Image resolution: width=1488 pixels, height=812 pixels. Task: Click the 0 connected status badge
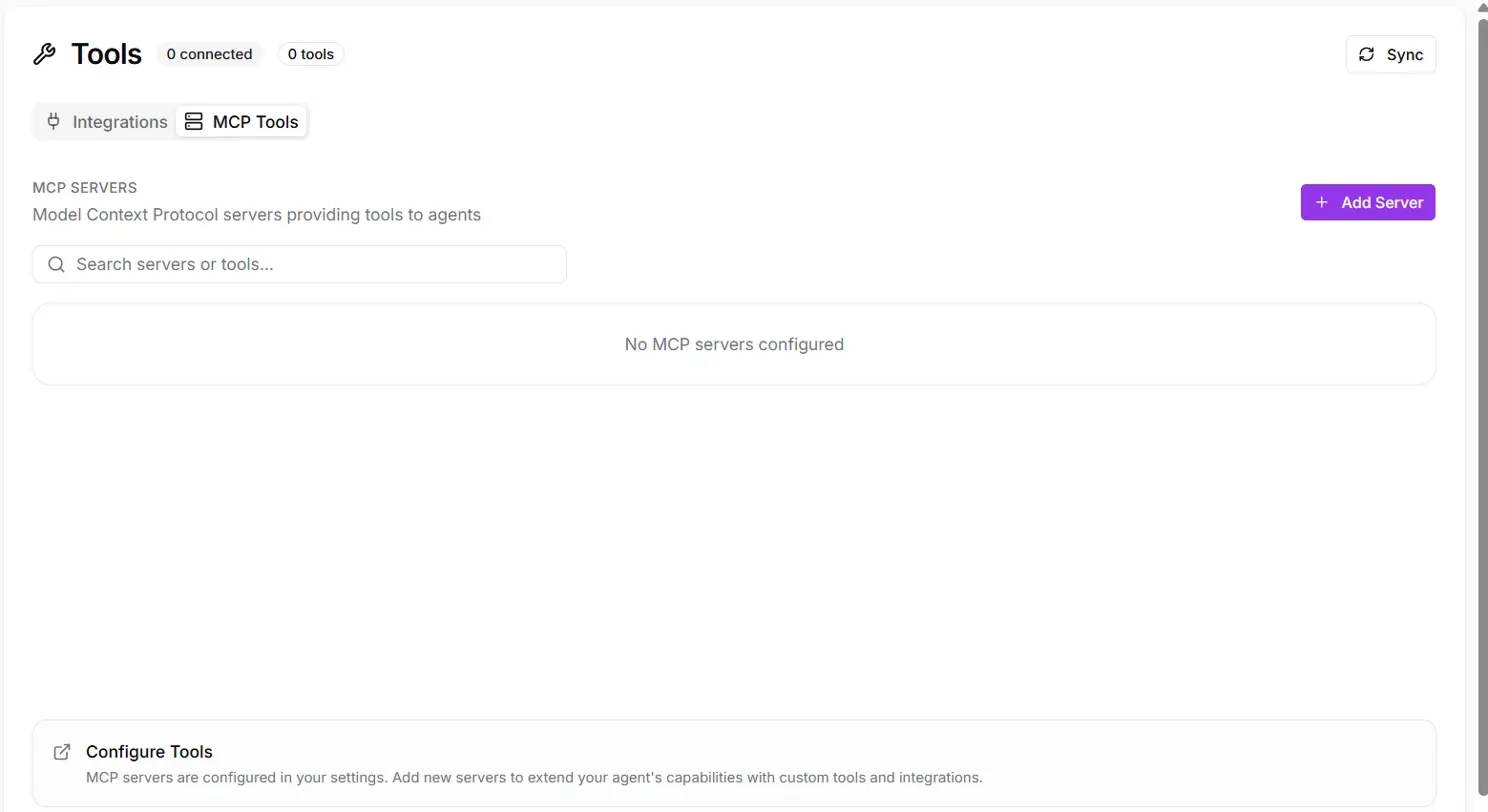(x=209, y=54)
